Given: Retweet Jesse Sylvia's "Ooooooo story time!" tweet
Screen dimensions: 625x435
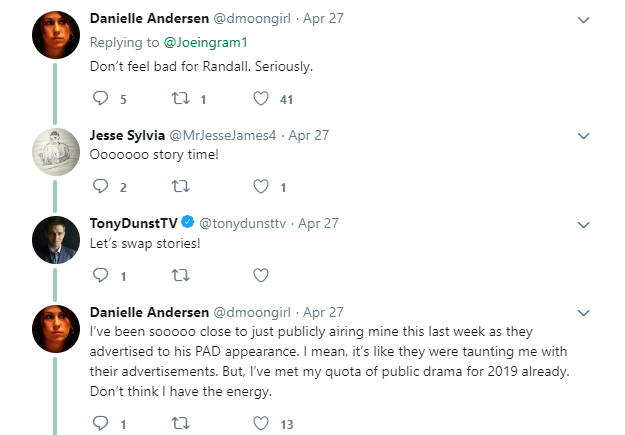Looking at the screenshot, I should 181,186.
